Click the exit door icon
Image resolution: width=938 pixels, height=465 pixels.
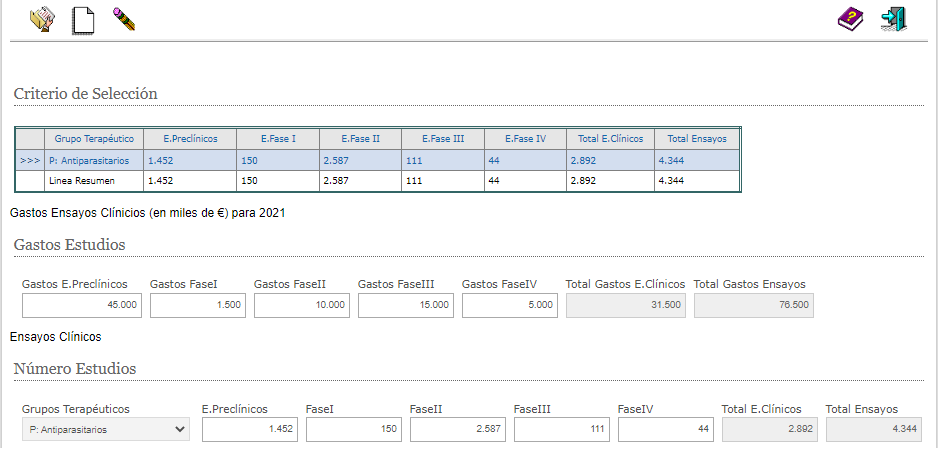click(893, 19)
